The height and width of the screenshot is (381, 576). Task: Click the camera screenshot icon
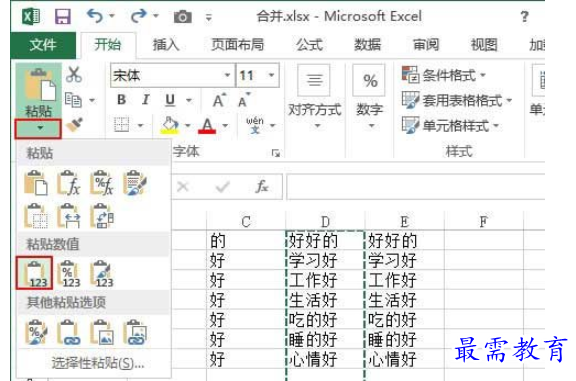tap(183, 17)
